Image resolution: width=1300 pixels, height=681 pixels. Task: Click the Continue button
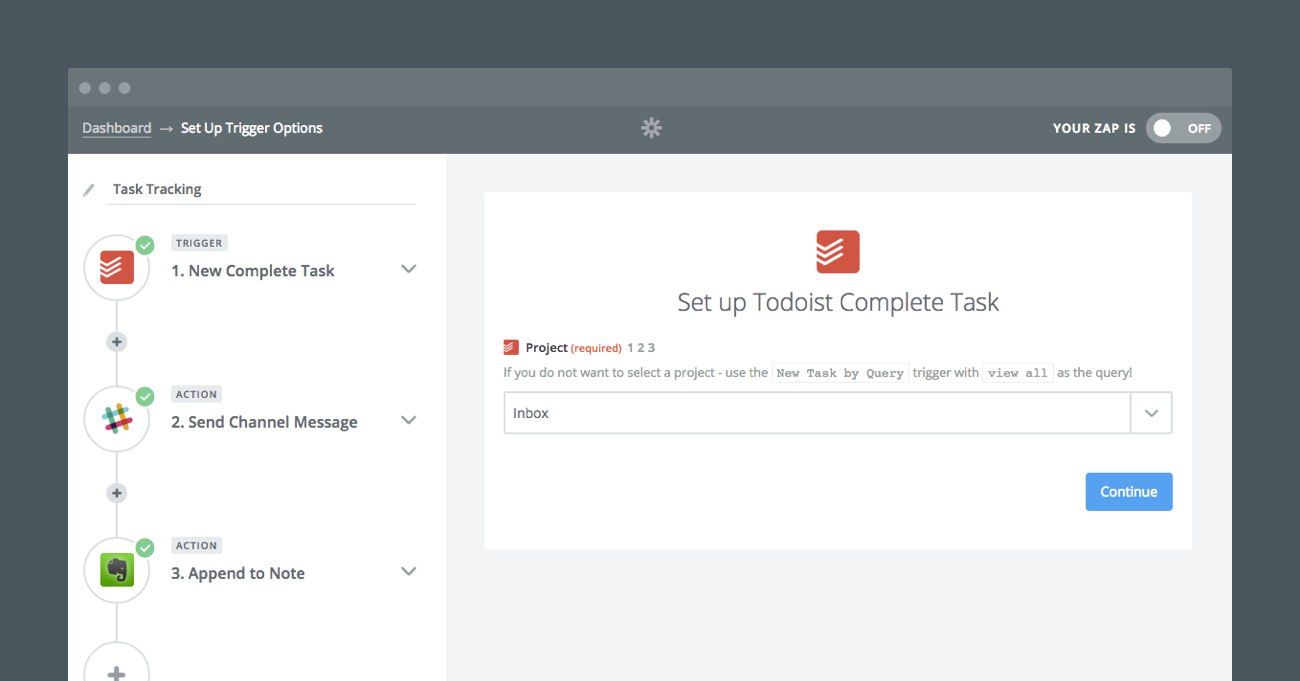click(1129, 492)
